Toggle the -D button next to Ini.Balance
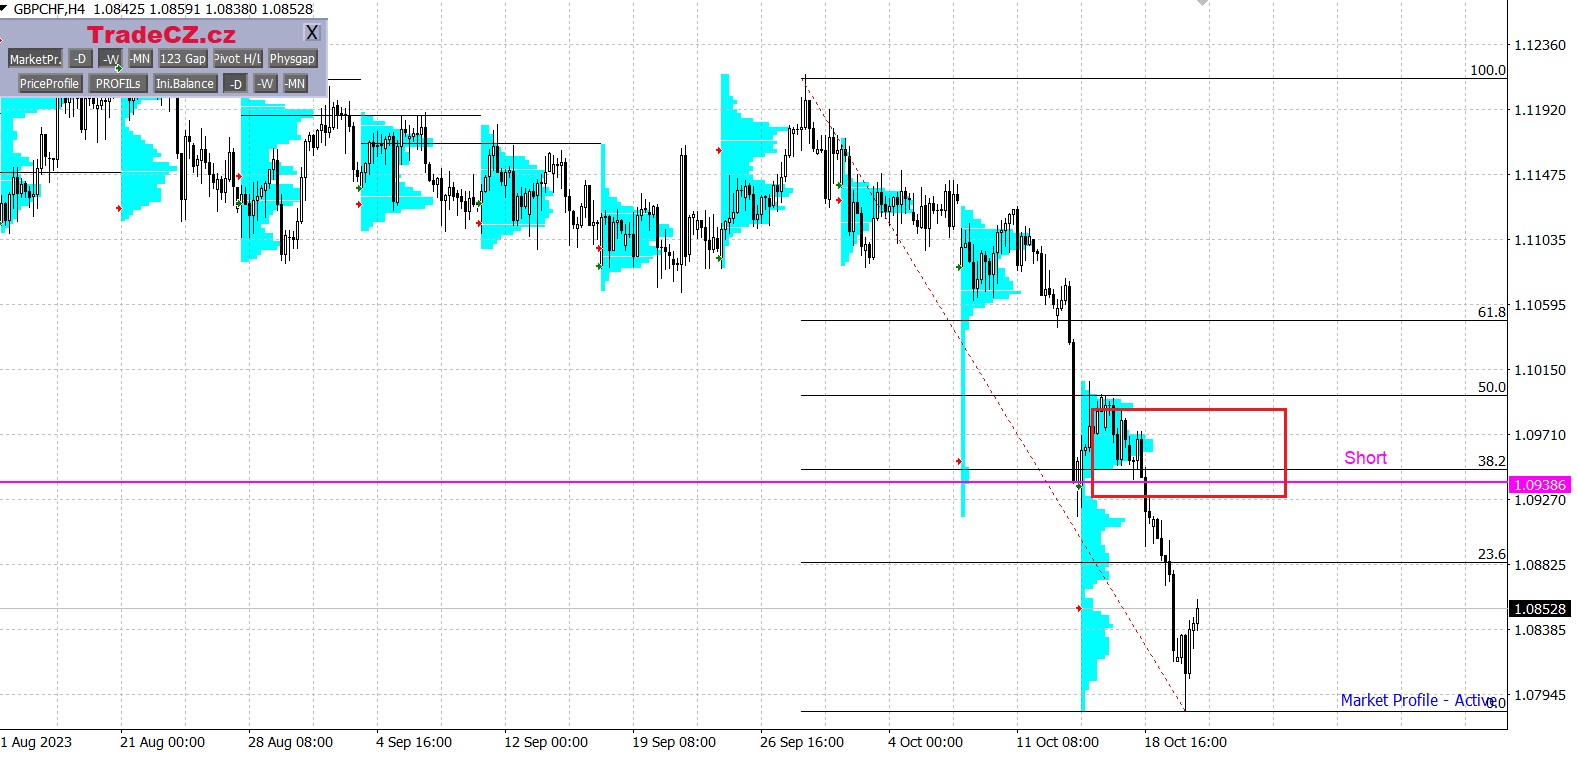The image size is (1577, 758). [235, 84]
